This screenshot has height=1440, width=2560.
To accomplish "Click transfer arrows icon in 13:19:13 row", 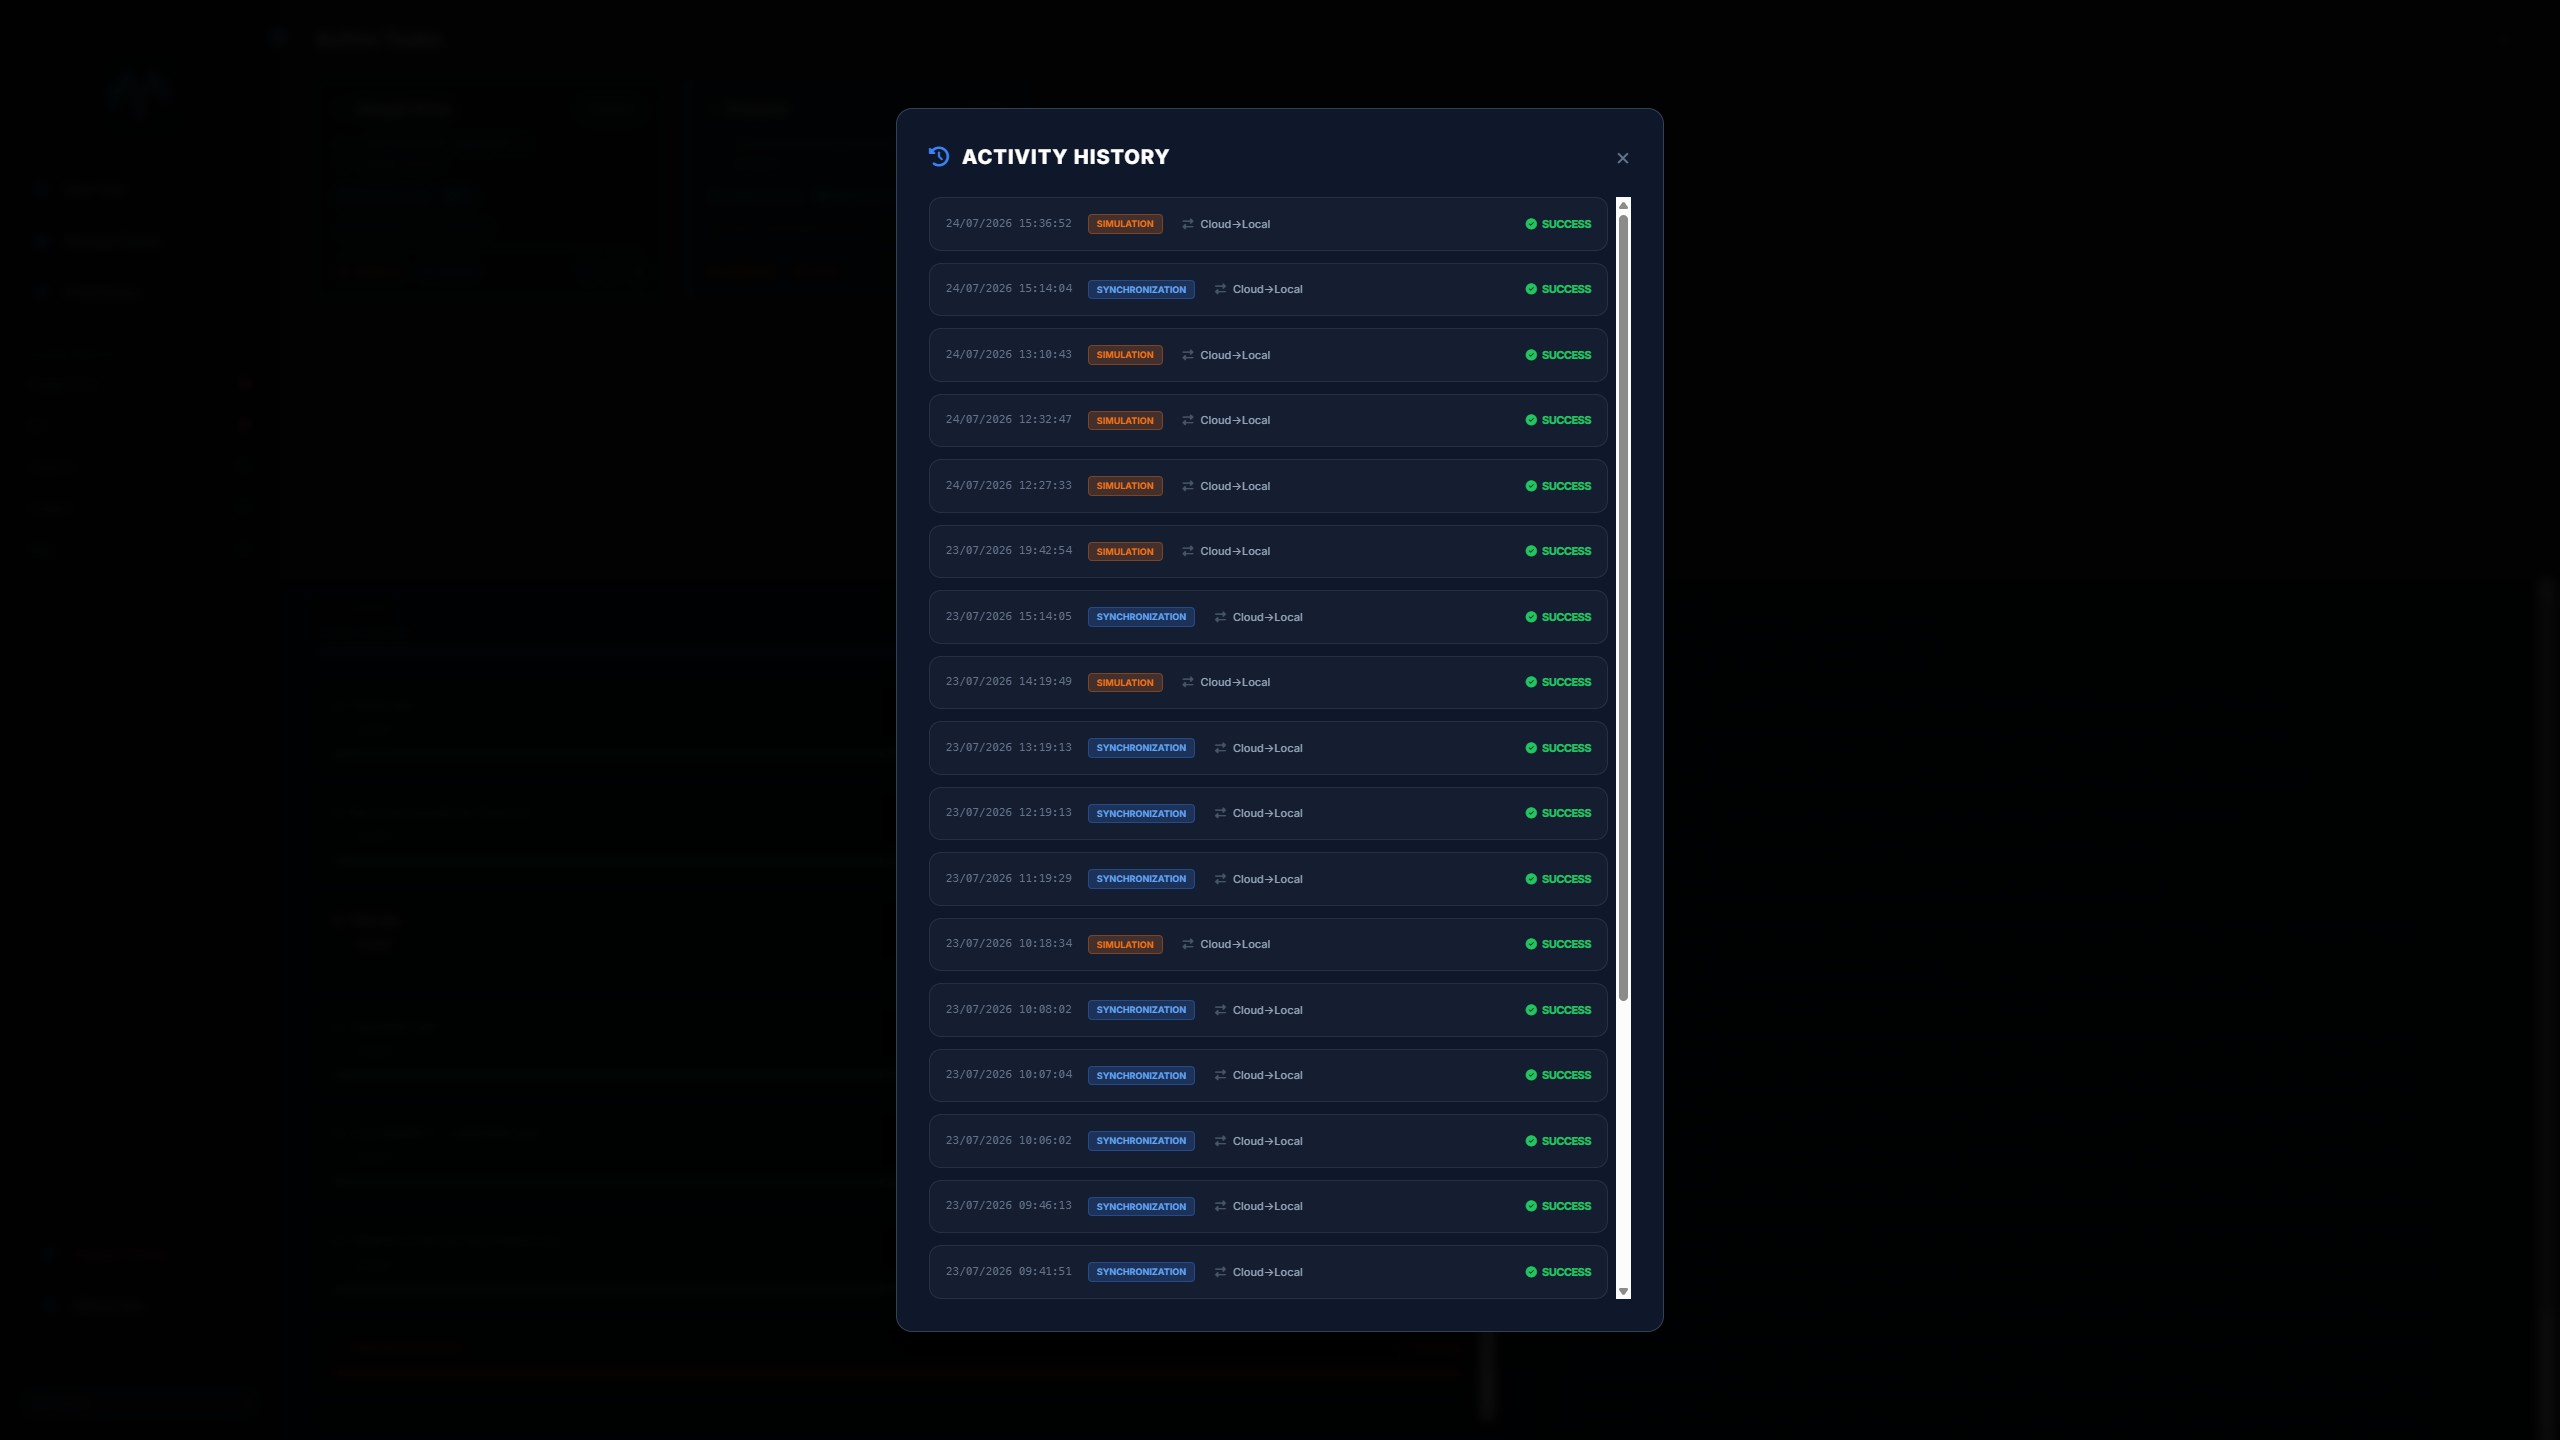I will point(1220,748).
